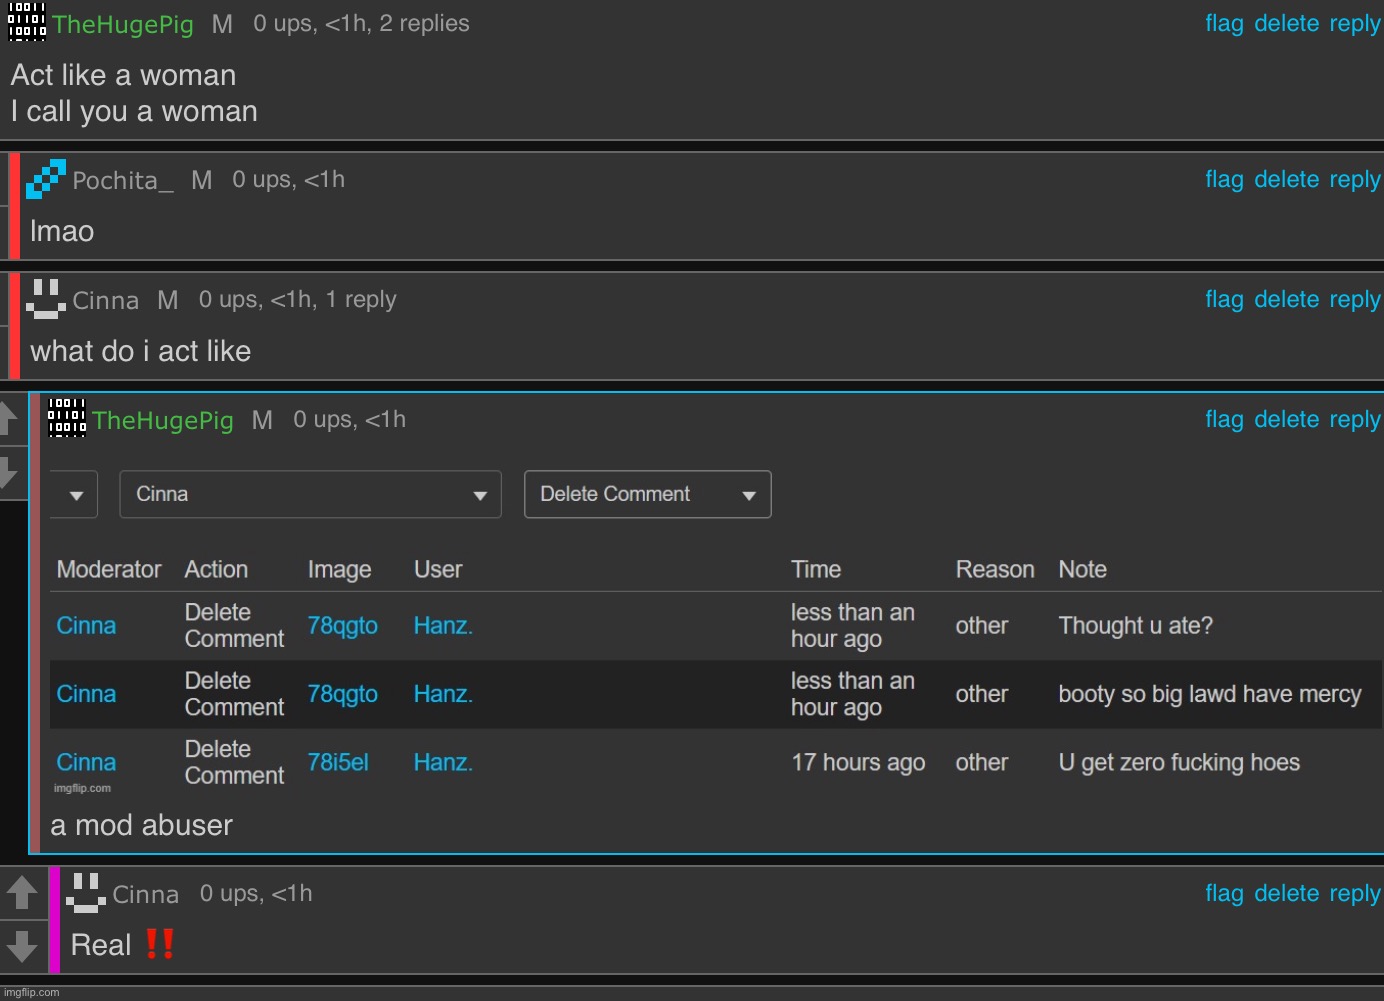The height and width of the screenshot is (1001, 1384).
Task: Delete TheHugePig's 'Act like a woman' comment
Action: pos(1287,23)
